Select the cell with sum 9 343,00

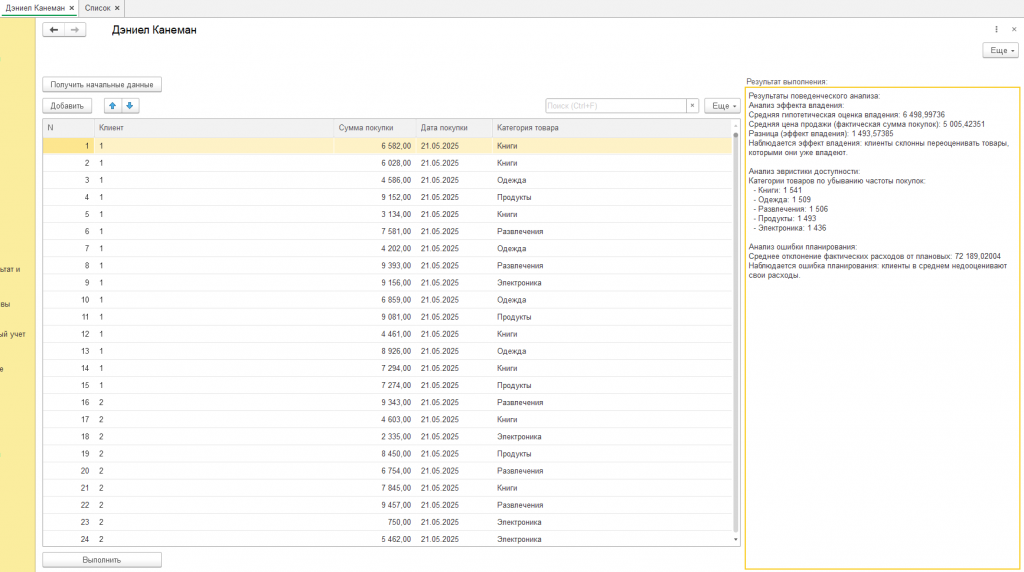pyautogui.click(x=375, y=402)
